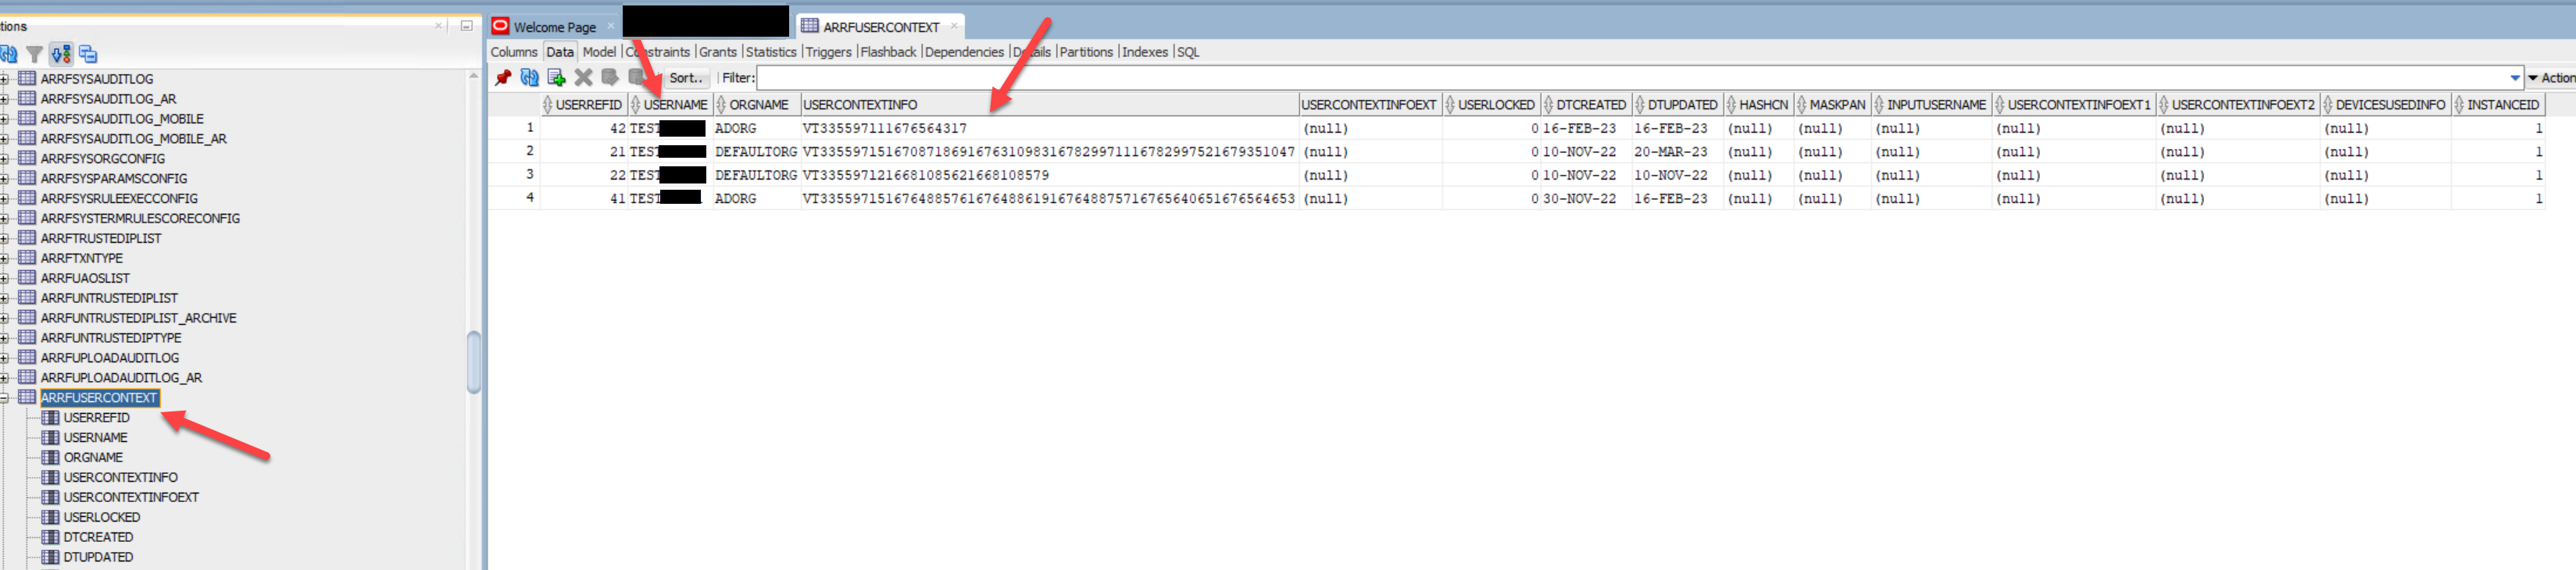Switch to the Welcome Page tab
Screen dimensions: 2576x570
click(554, 27)
